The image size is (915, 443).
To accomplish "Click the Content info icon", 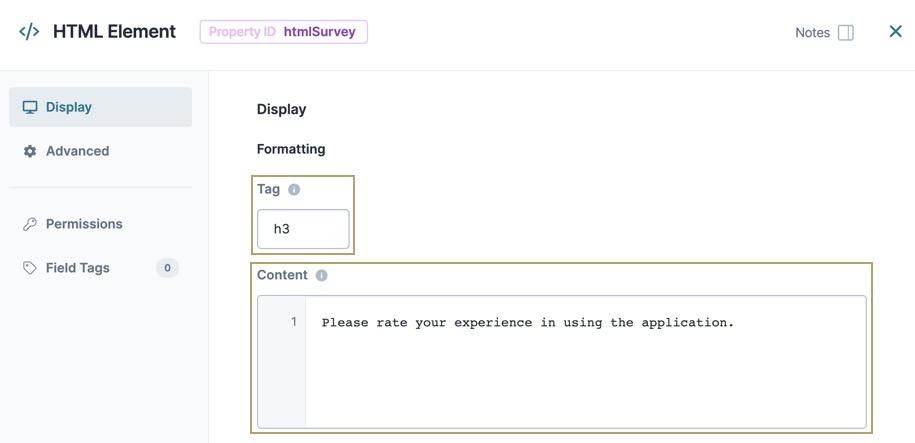I will [x=322, y=275].
